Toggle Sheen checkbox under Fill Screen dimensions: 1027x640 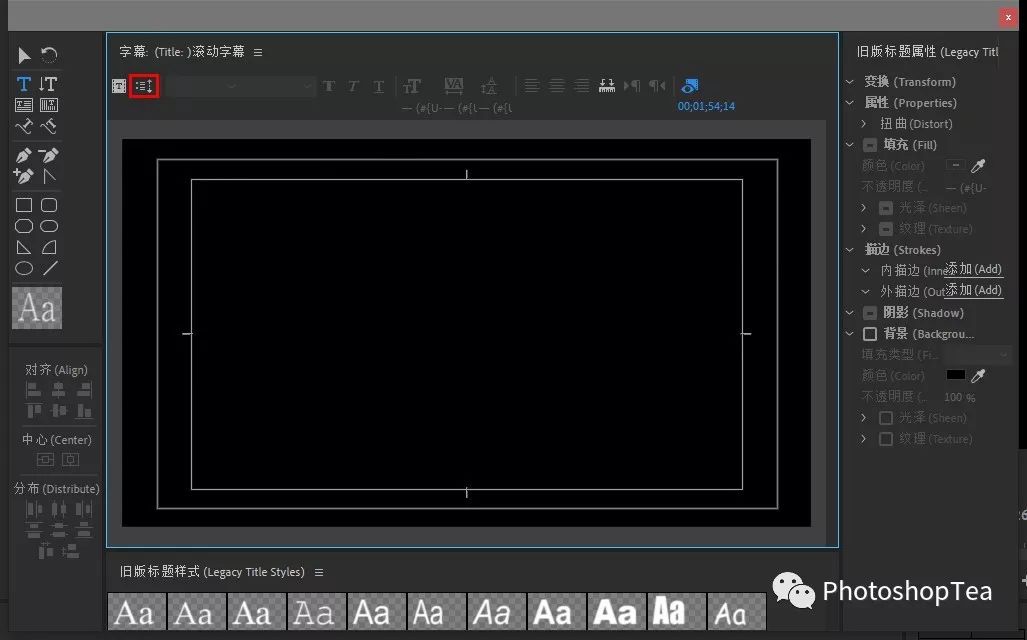point(886,208)
